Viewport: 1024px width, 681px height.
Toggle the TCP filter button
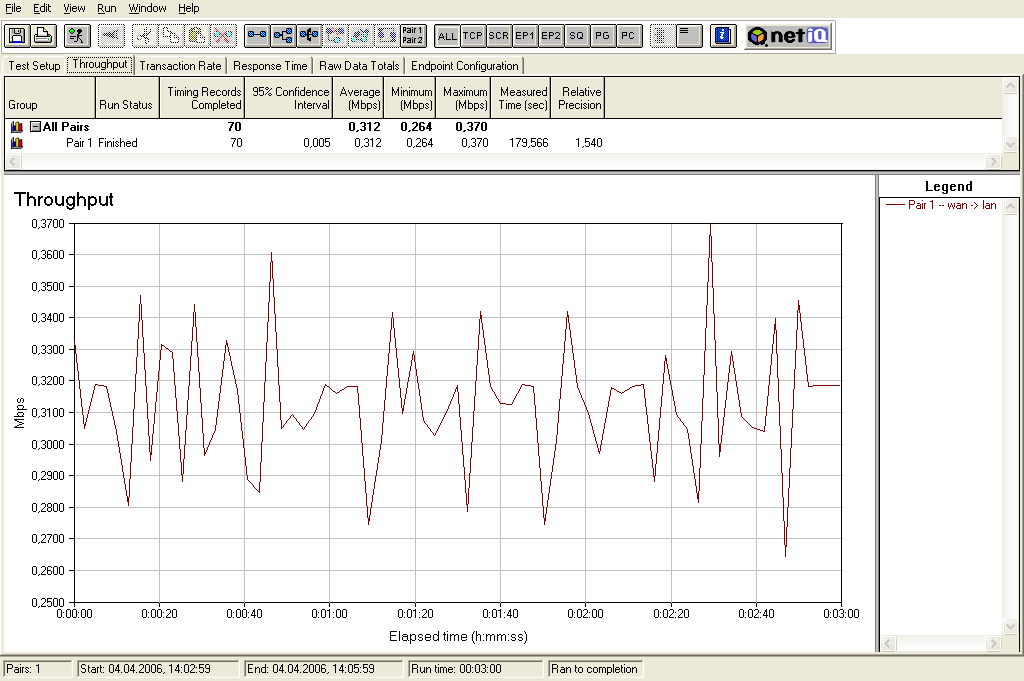click(473, 36)
